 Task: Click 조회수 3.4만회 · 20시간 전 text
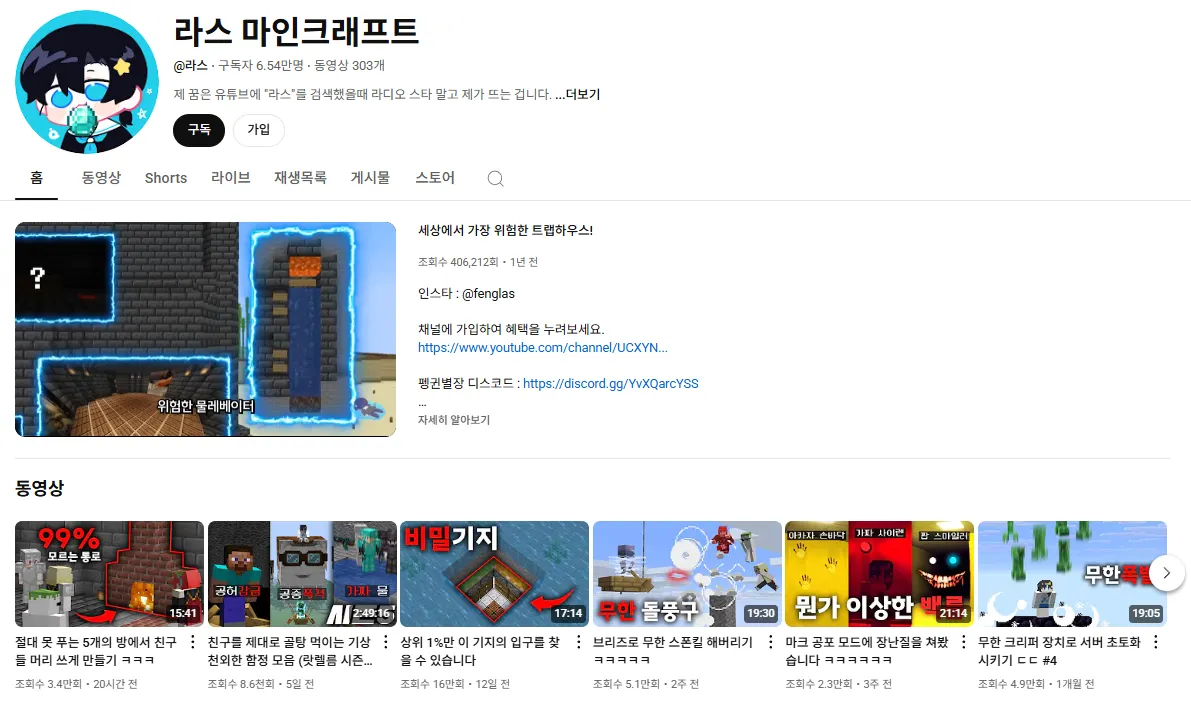point(76,684)
